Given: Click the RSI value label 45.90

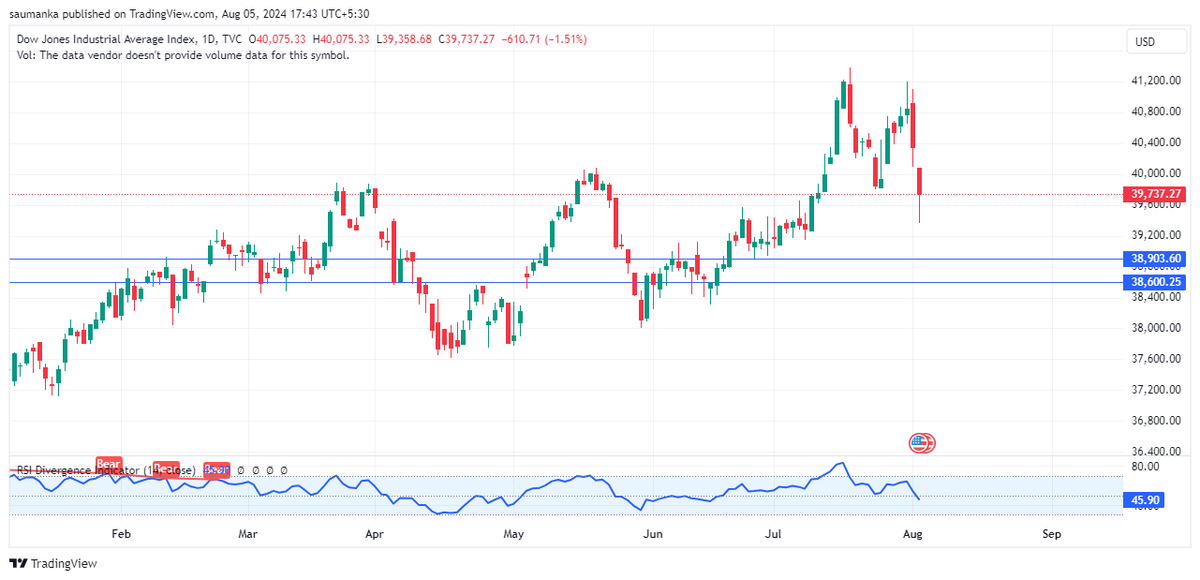Looking at the screenshot, I should pyautogui.click(x=1144, y=498).
